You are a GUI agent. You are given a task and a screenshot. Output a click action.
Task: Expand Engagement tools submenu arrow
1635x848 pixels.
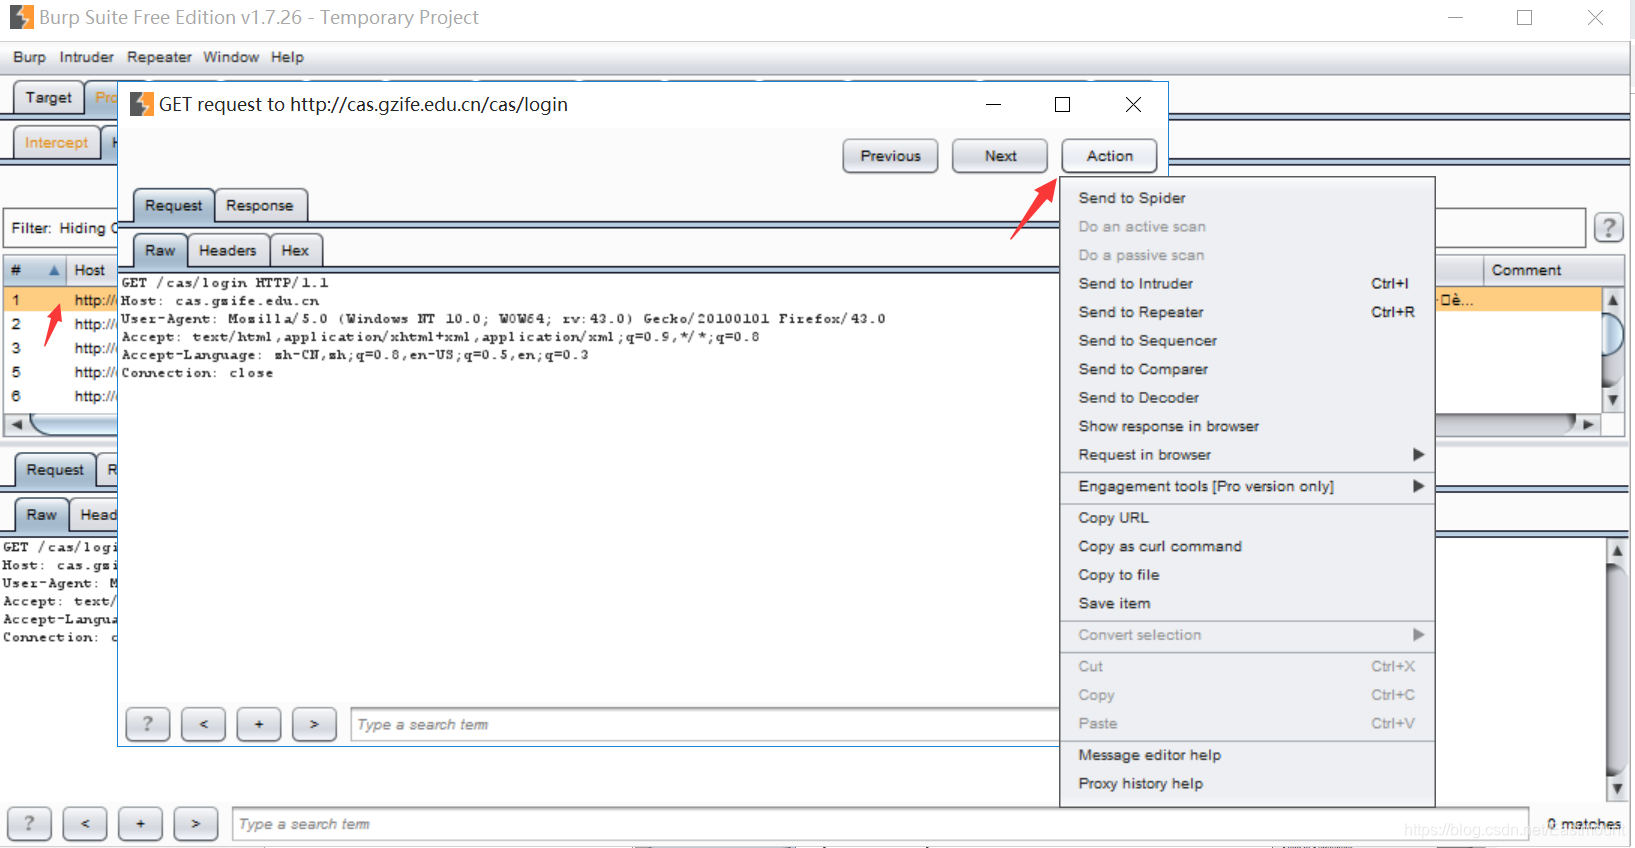1418,486
